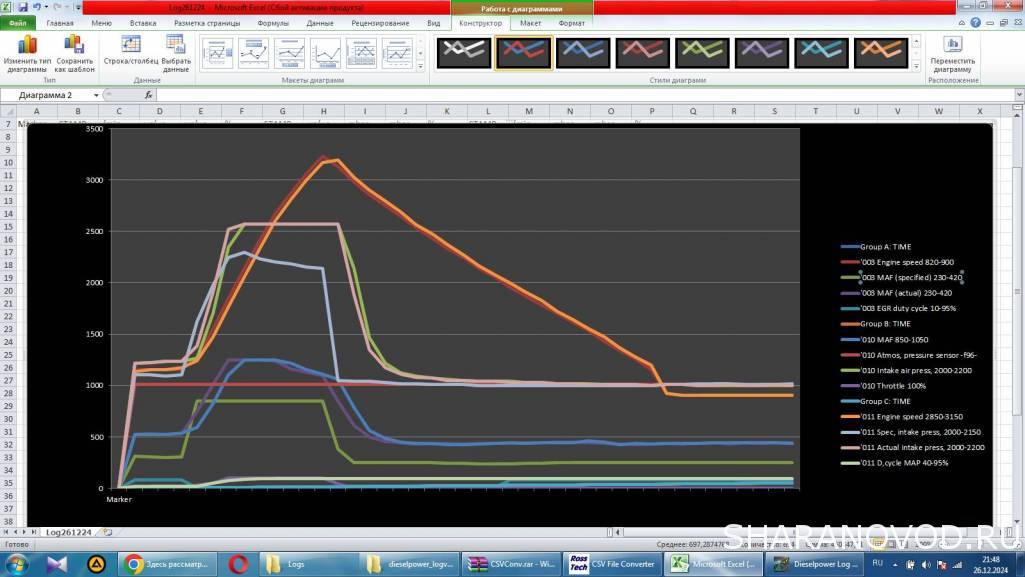Viewport: 1025px width, 577px height.
Task: Click the insert function fx icon
Action: pos(149,95)
